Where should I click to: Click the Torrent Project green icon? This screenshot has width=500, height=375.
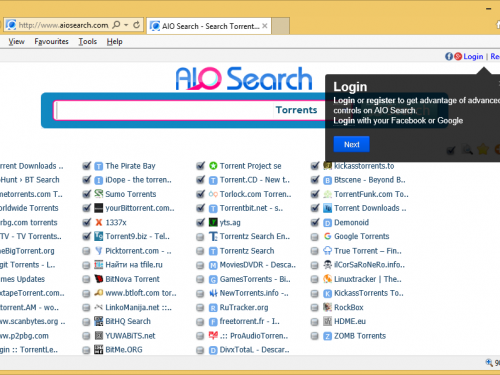pyautogui.click(x=213, y=166)
